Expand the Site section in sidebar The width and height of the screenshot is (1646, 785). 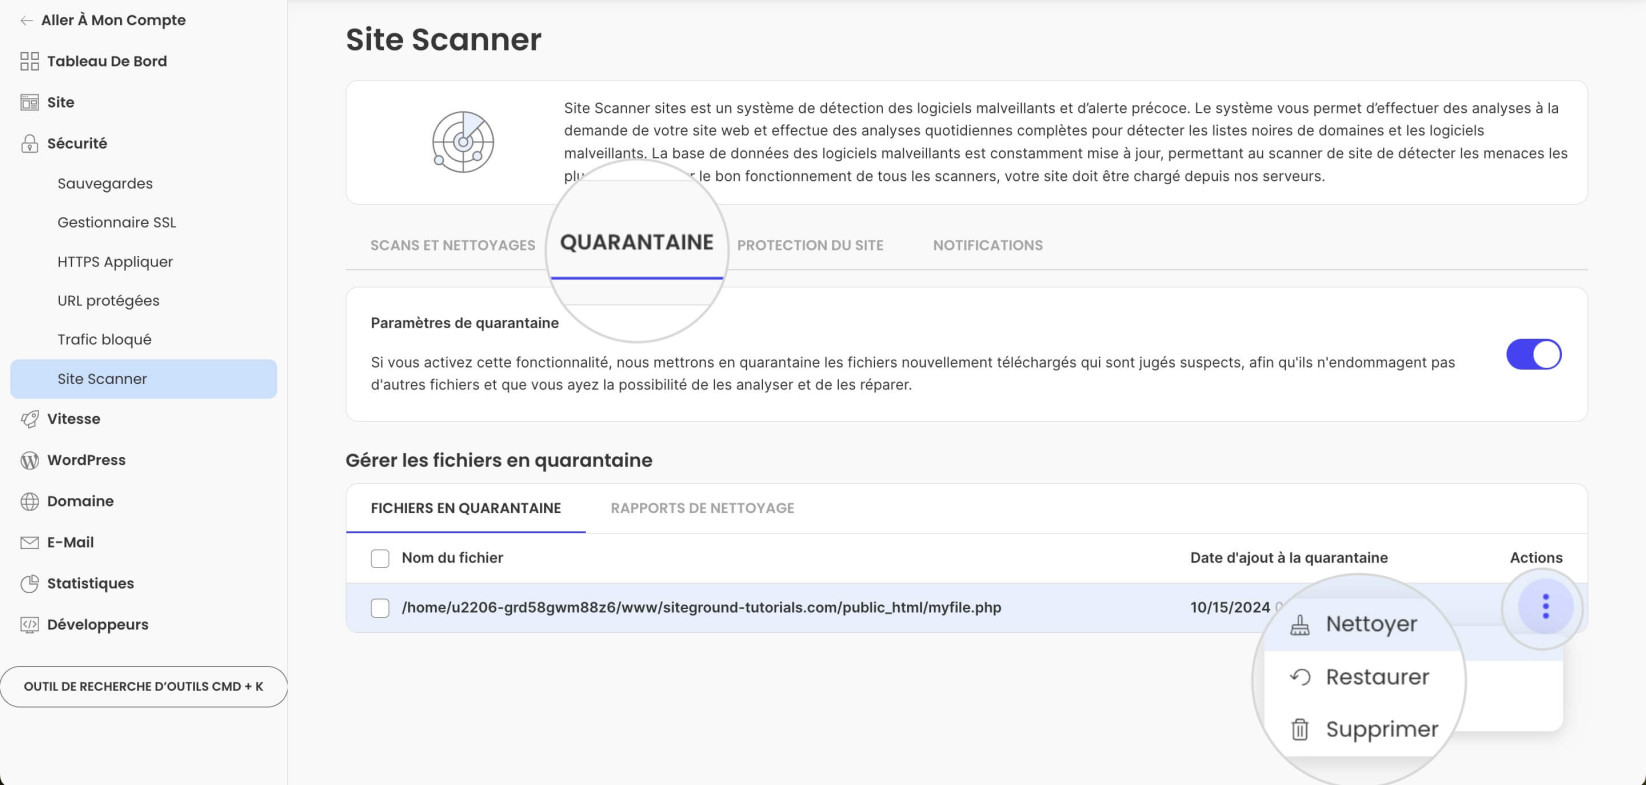[x=61, y=102]
